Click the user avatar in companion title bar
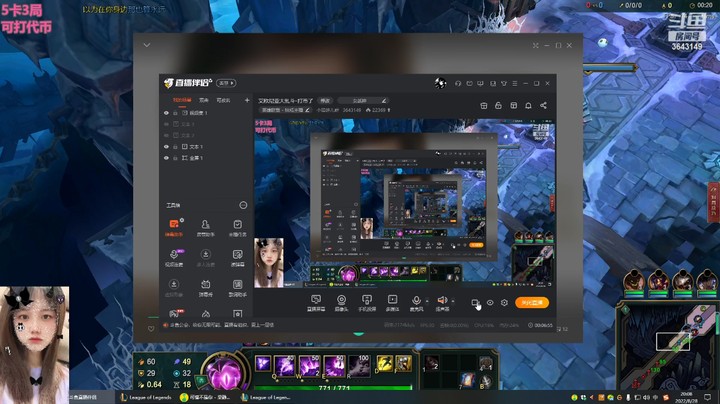The height and width of the screenshot is (404, 720). (x=440, y=83)
